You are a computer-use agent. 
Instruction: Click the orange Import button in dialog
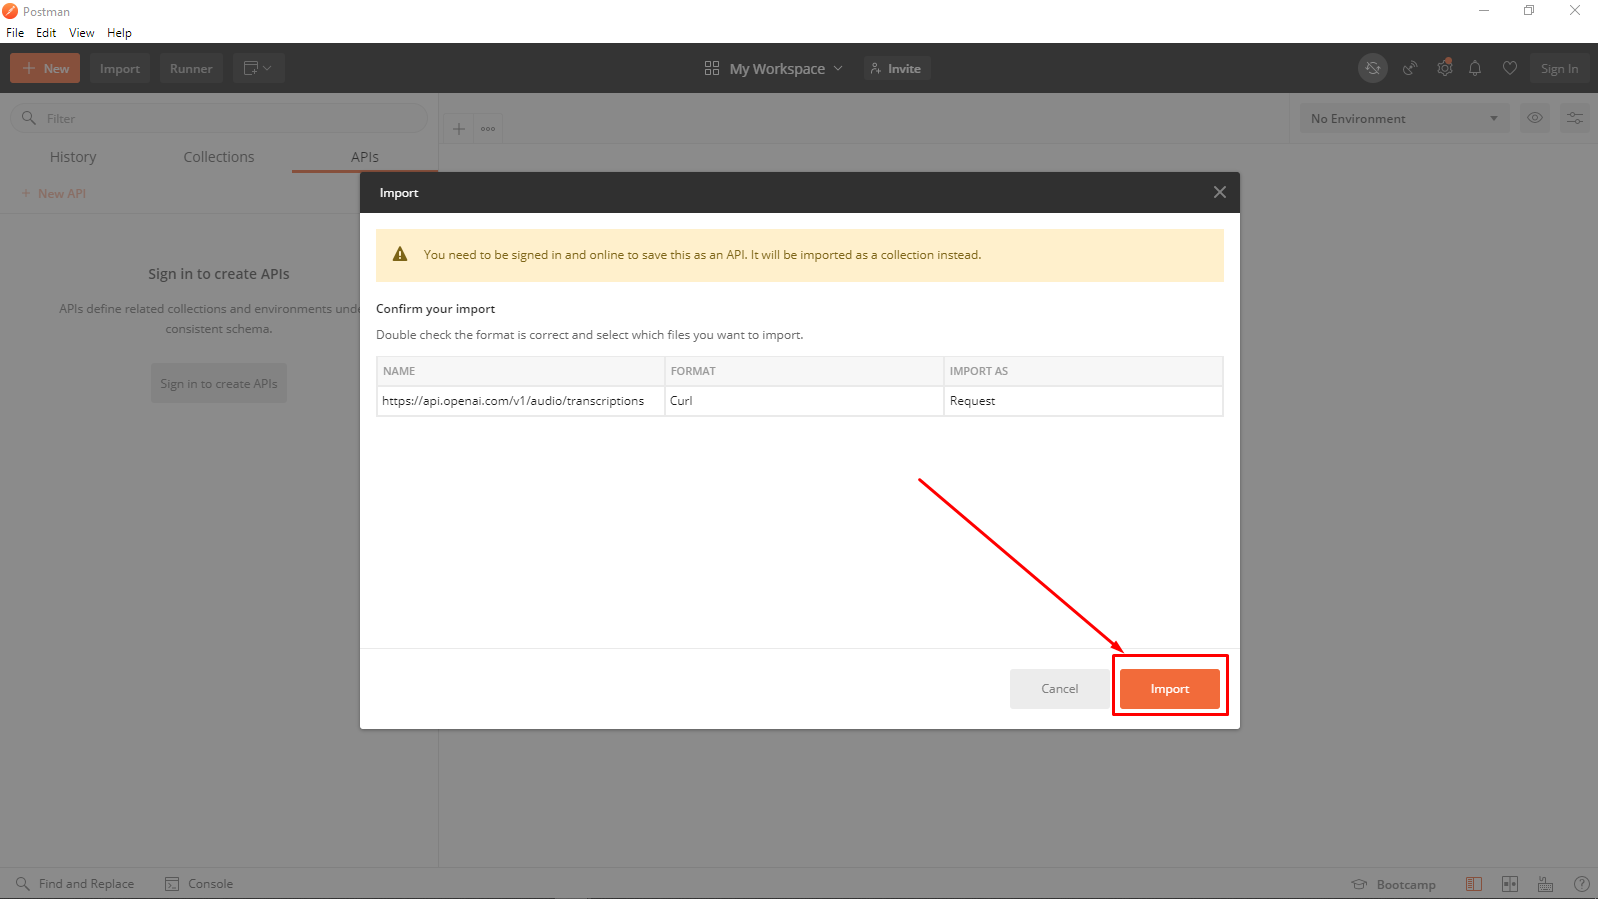point(1170,689)
